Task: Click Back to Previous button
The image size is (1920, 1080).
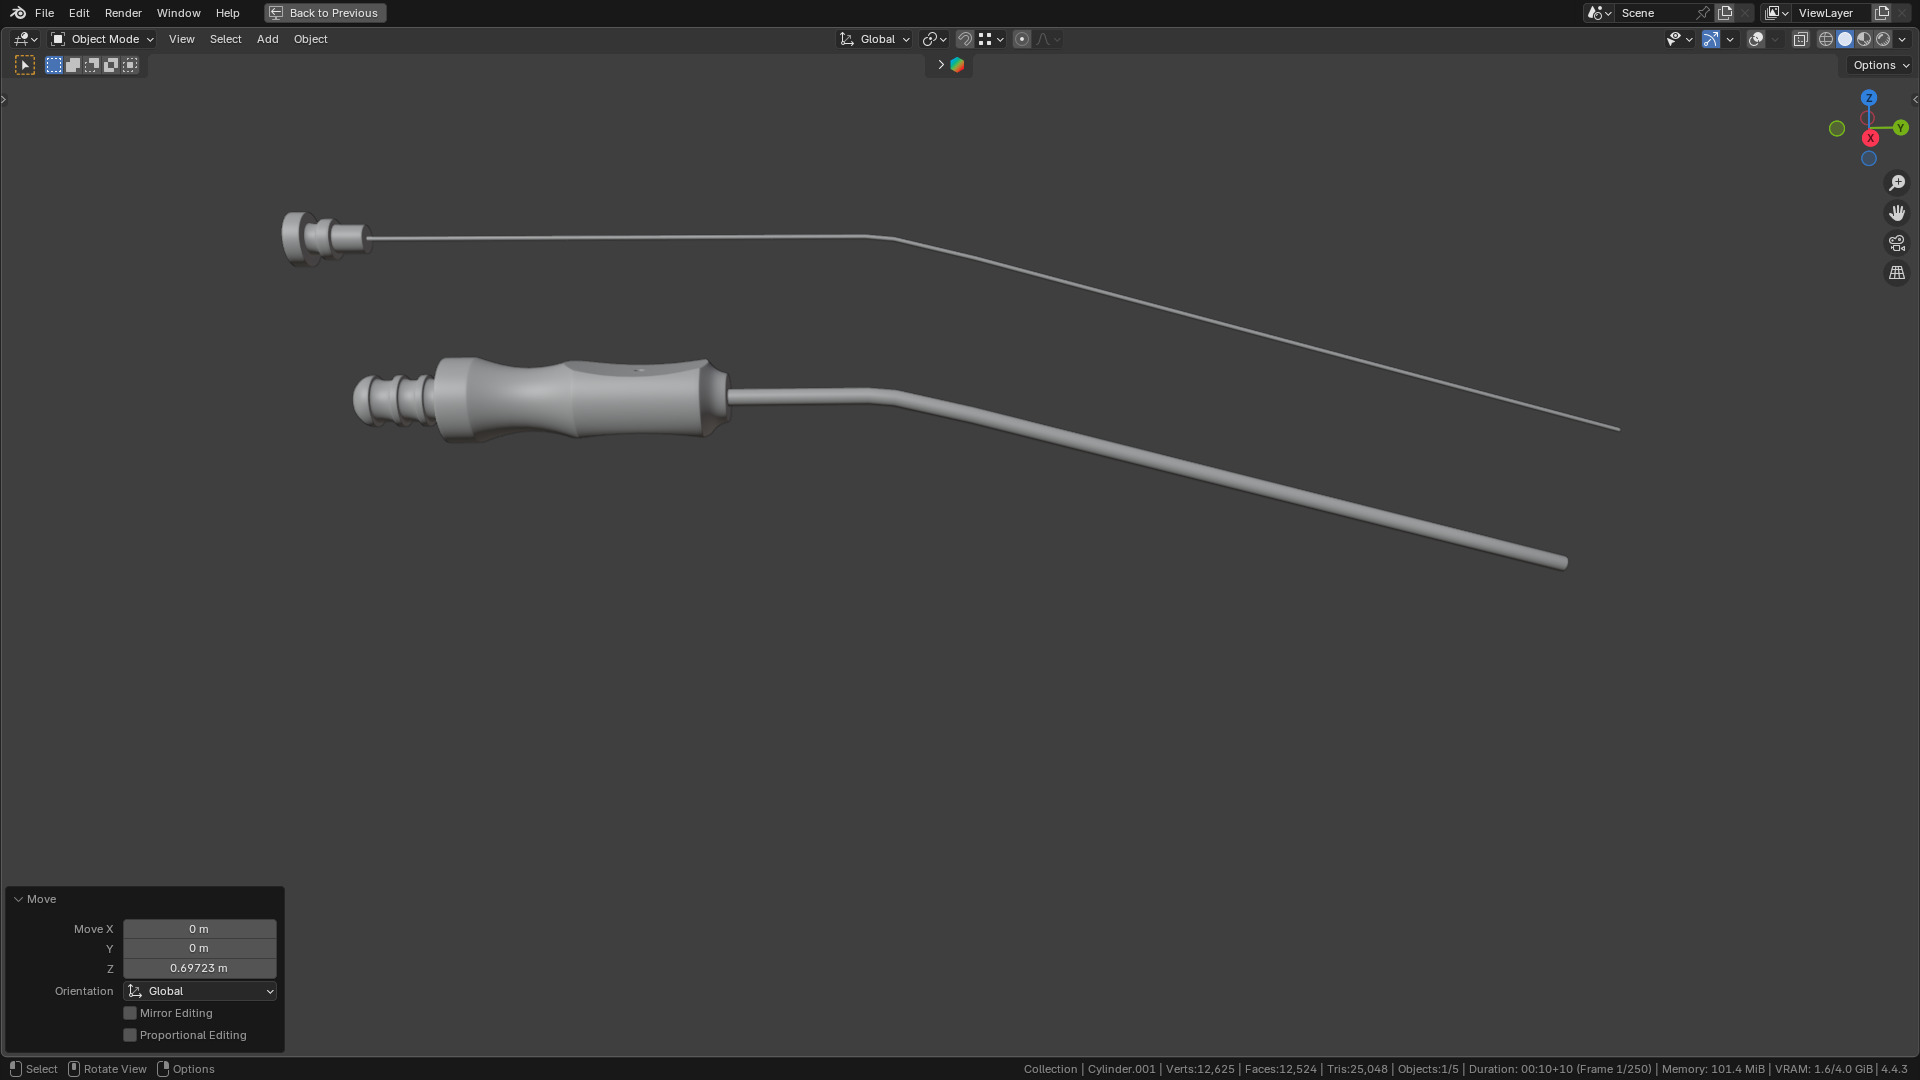Action: (x=325, y=13)
